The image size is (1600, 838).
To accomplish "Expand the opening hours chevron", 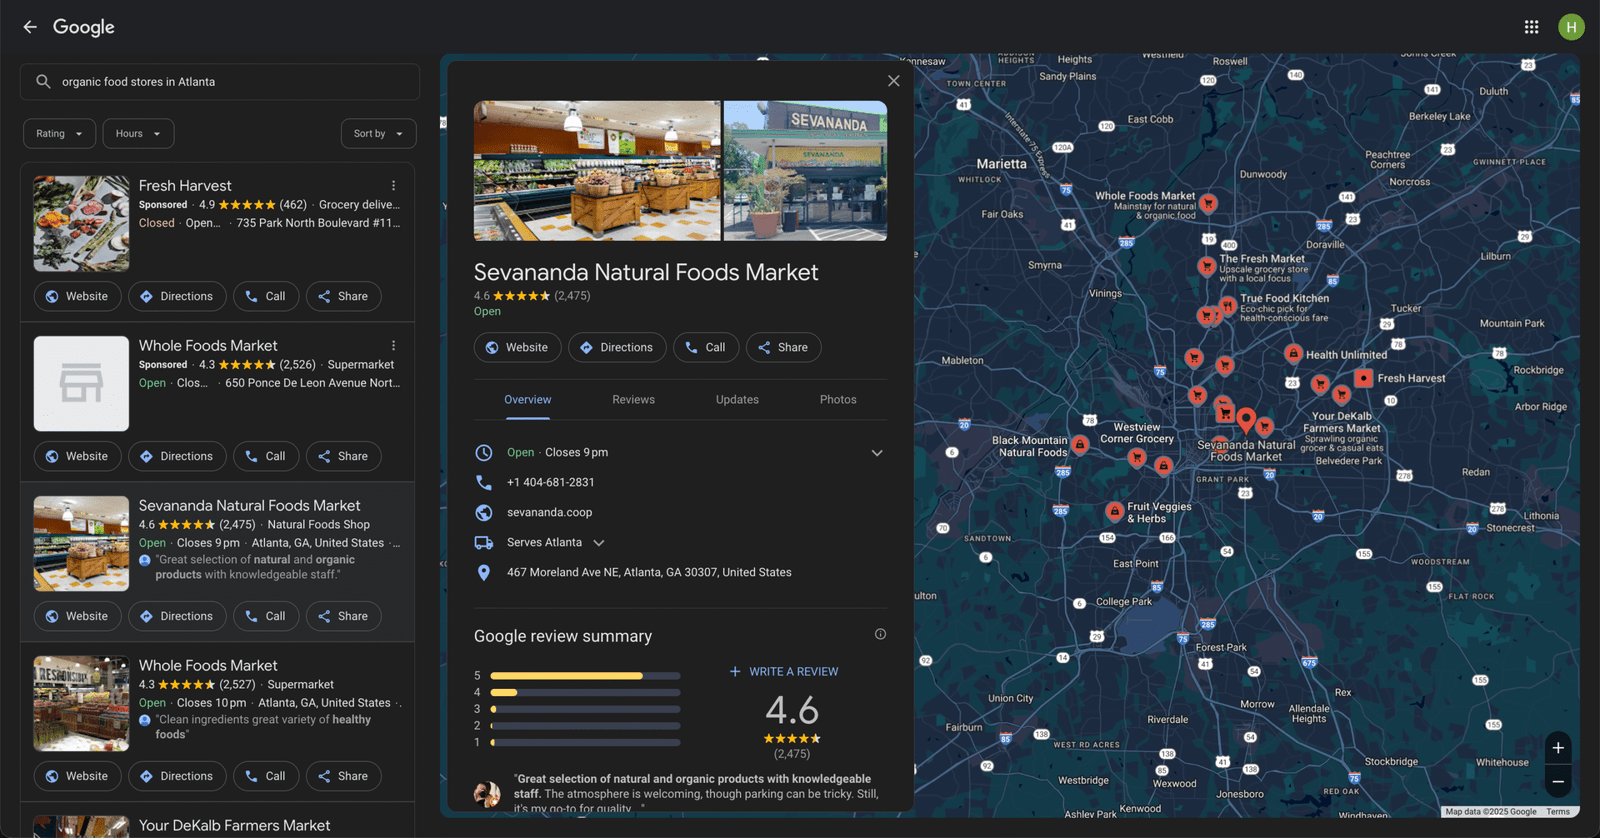I will [877, 453].
